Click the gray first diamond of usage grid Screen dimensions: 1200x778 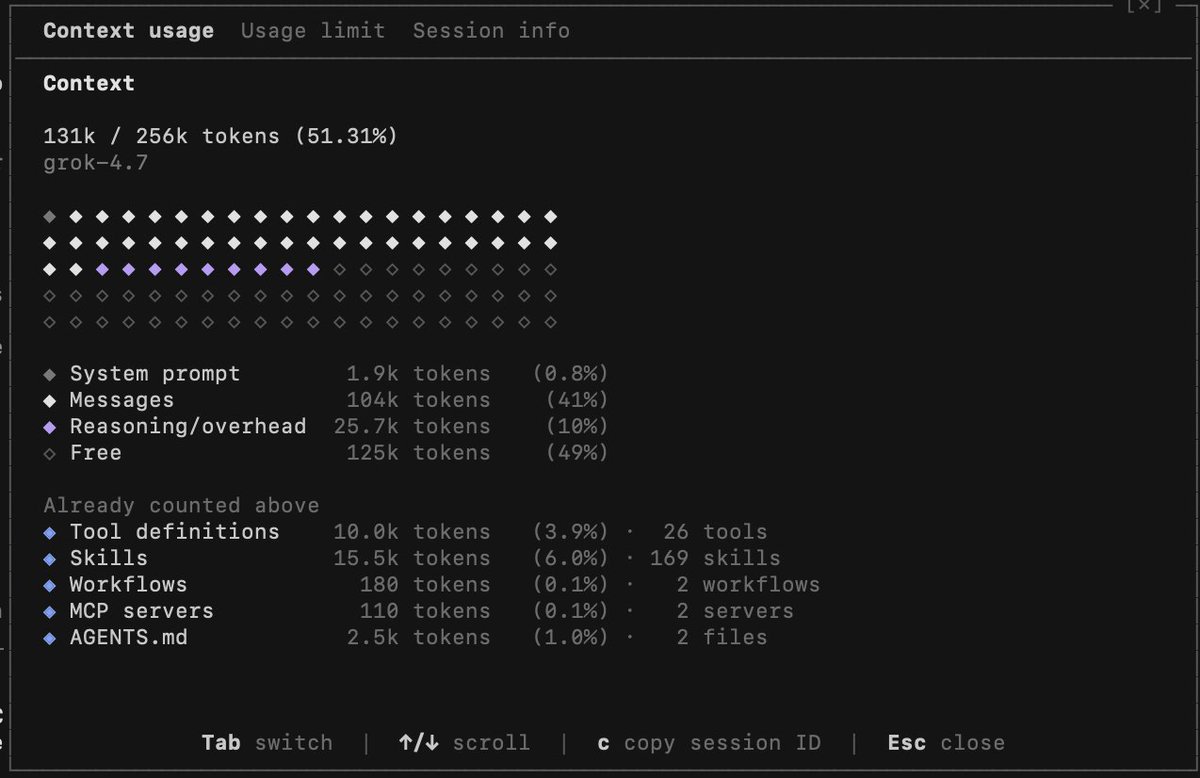[x=50, y=217]
